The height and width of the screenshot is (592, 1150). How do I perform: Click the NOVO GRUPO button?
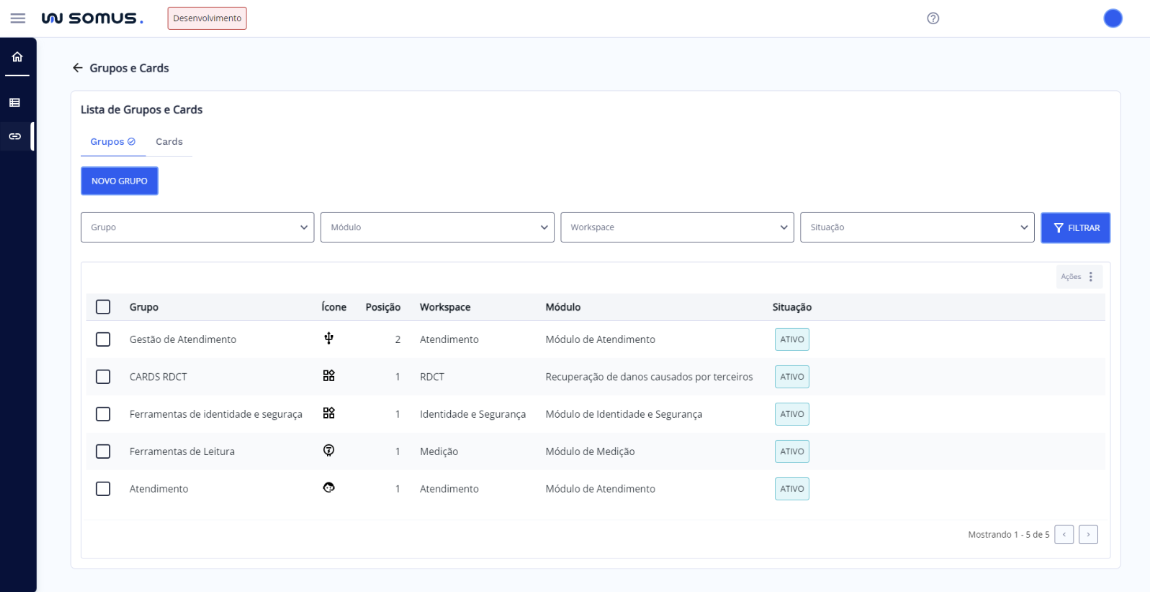pos(119,181)
